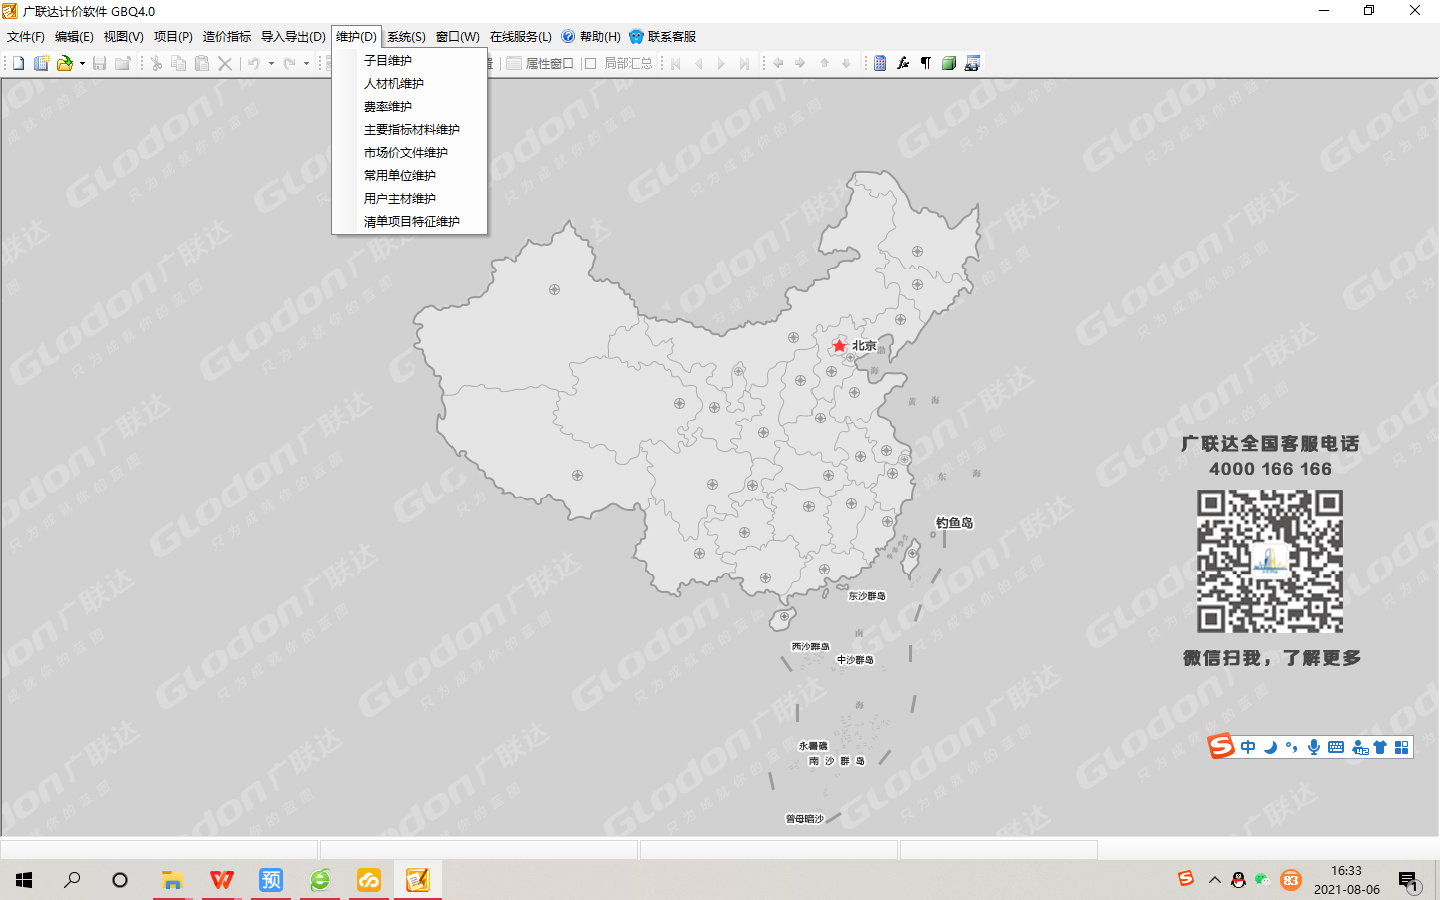Open the 窗口(W) menu

[x=458, y=36]
